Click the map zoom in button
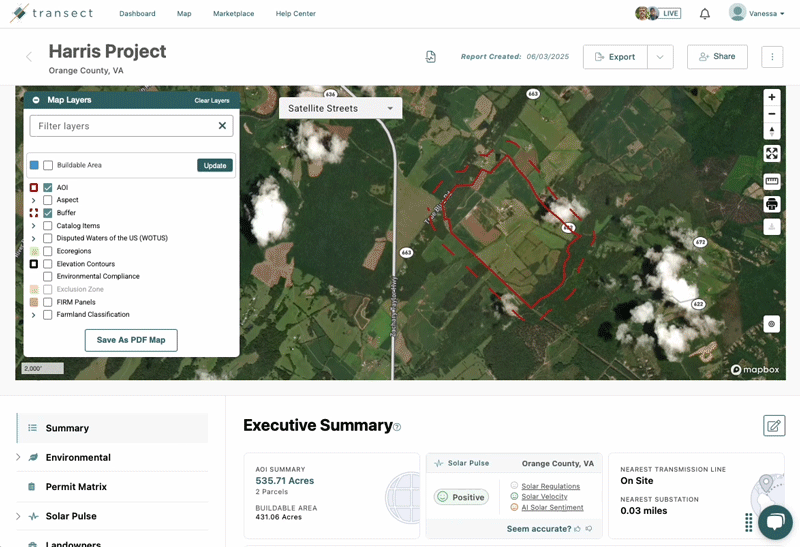 click(771, 98)
